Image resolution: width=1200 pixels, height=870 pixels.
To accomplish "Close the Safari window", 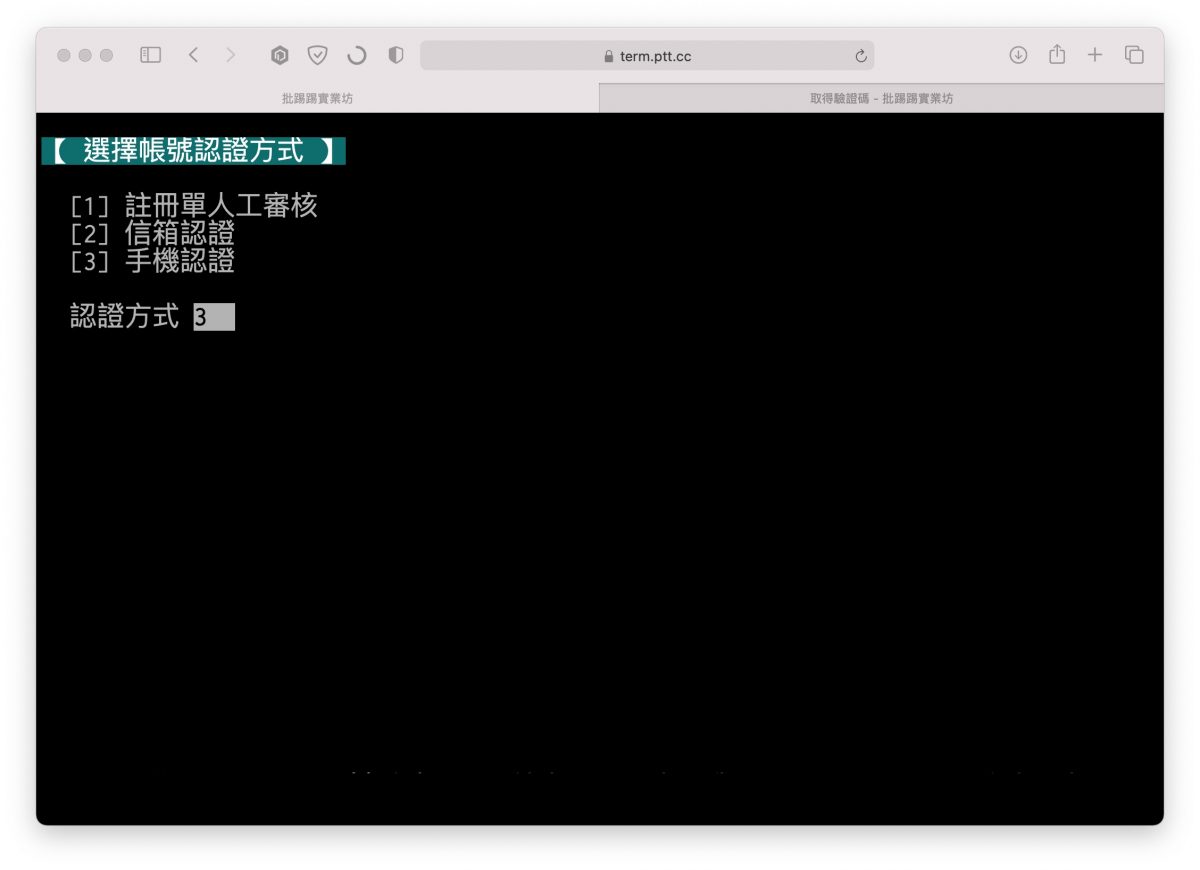I will pos(64,56).
